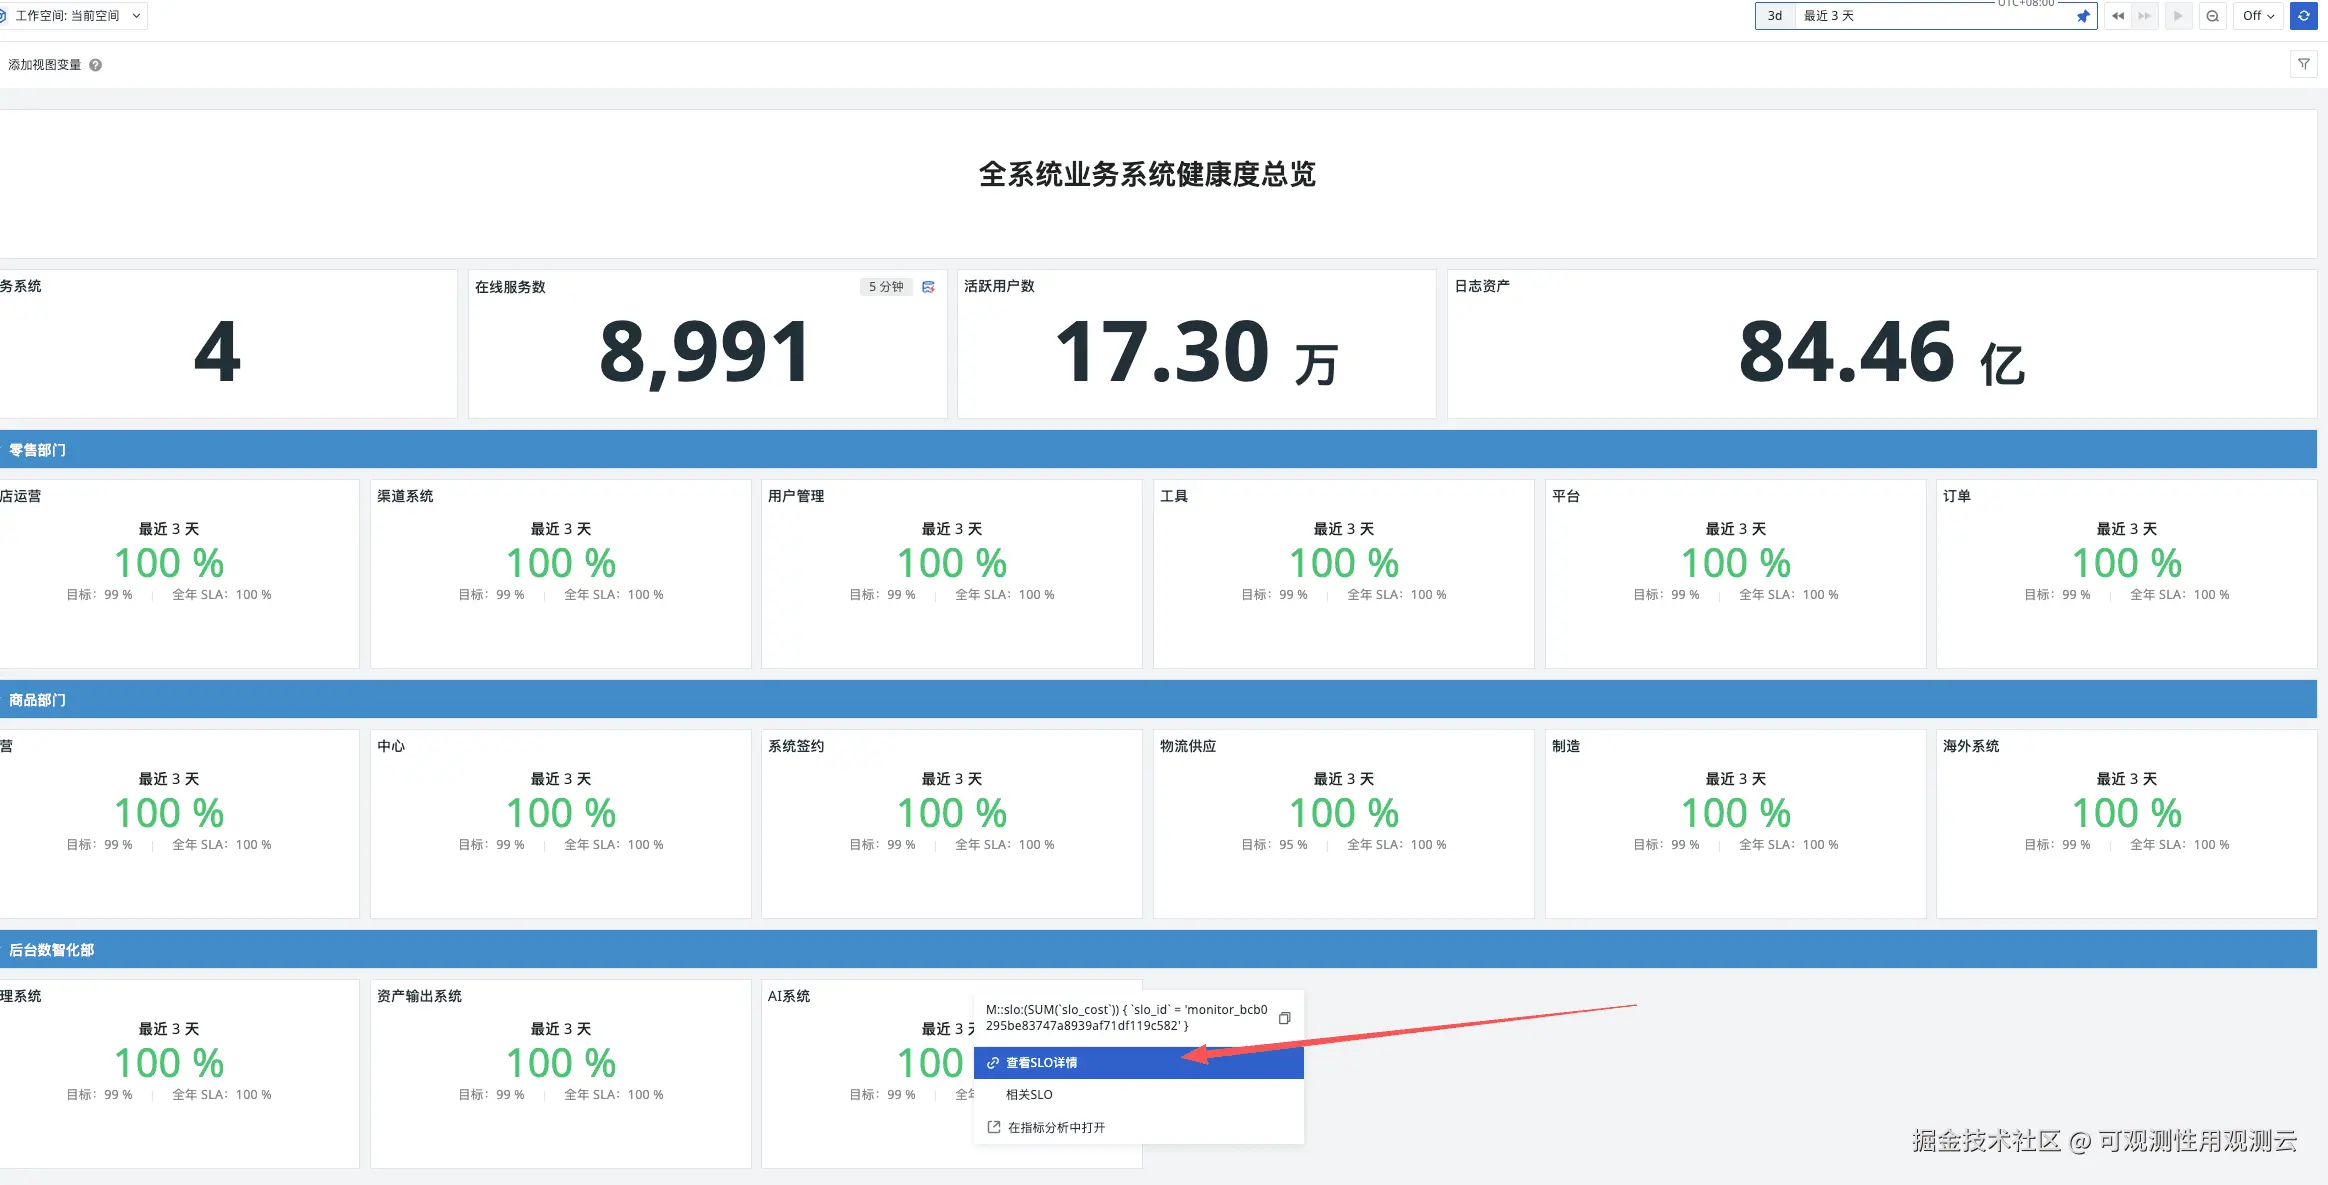The image size is (2328, 1185).
Task: Click the blue refresh button
Action: point(2303,16)
